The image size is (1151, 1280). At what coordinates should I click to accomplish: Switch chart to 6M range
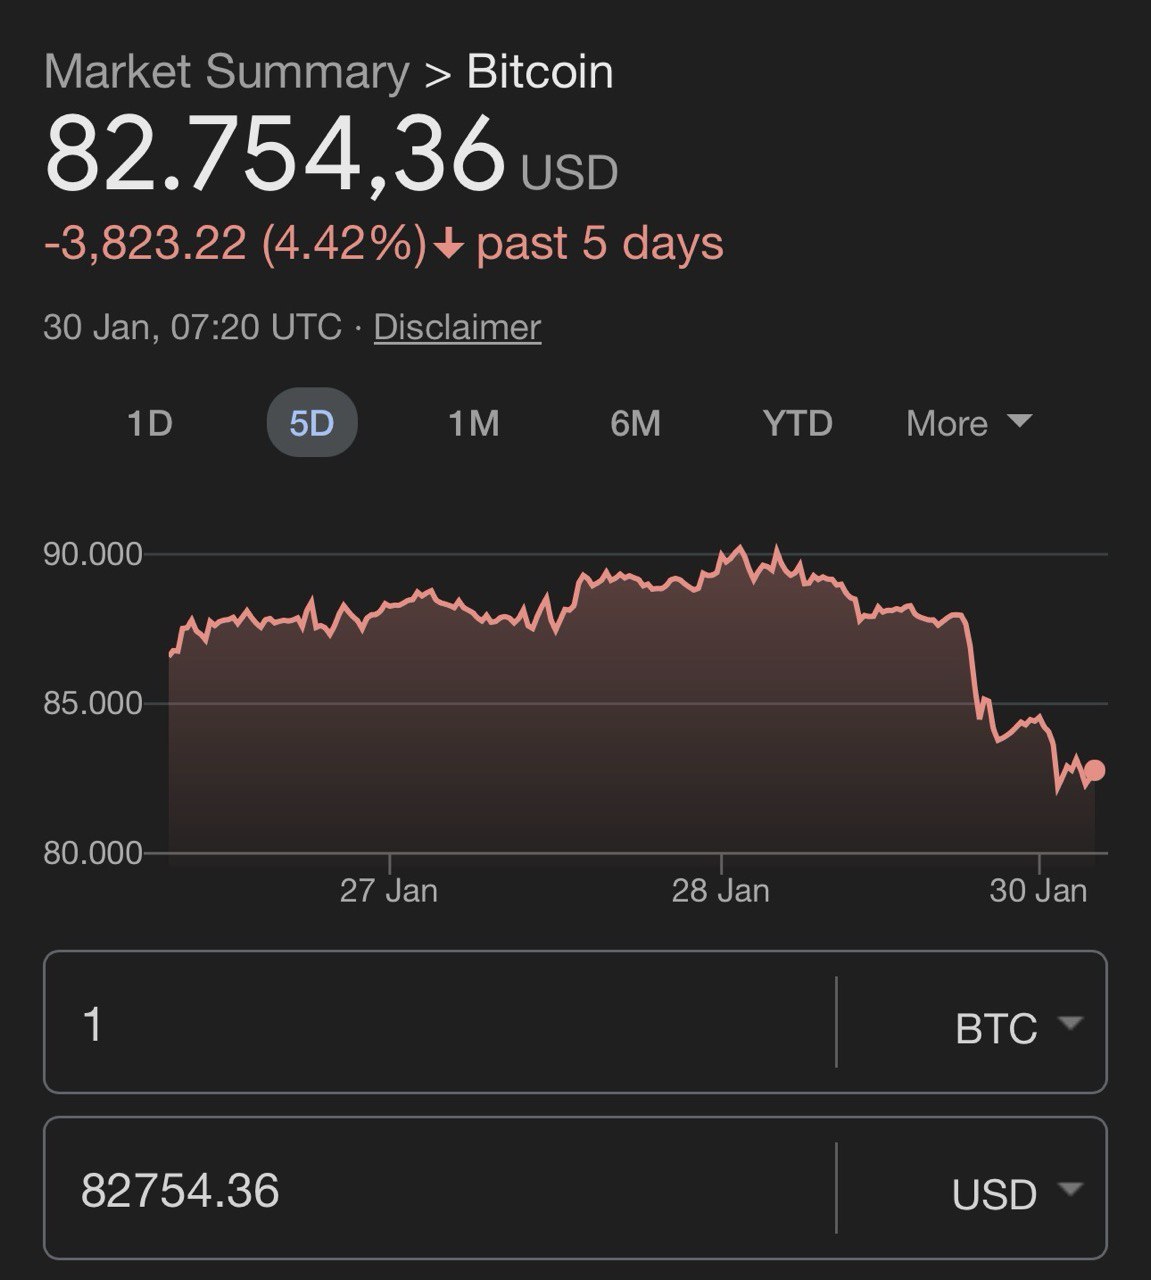(635, 423)
